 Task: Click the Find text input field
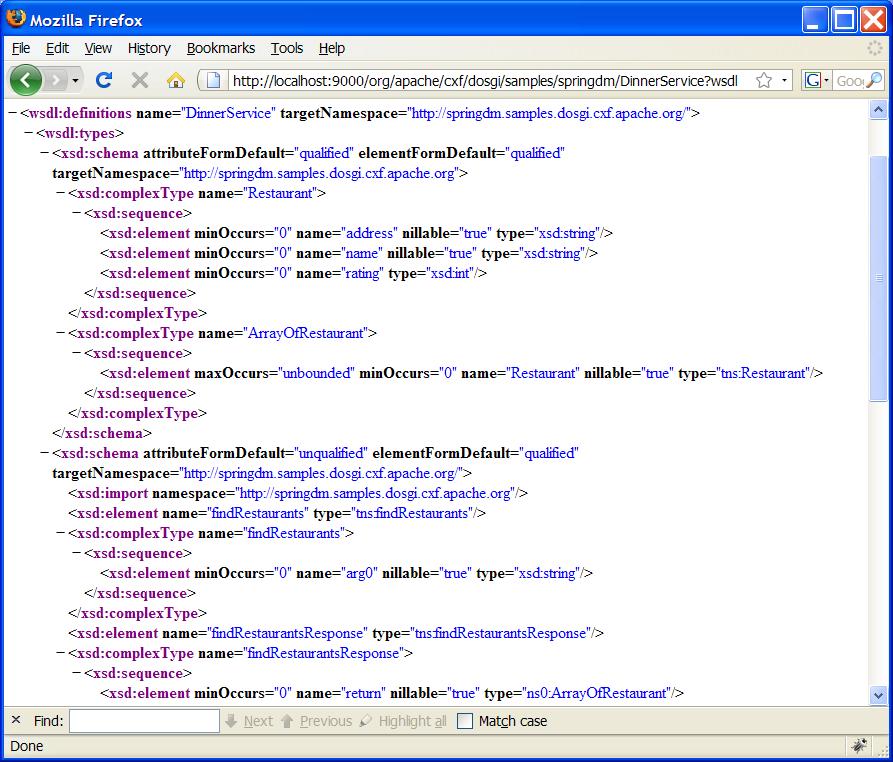tap(144, 721)
